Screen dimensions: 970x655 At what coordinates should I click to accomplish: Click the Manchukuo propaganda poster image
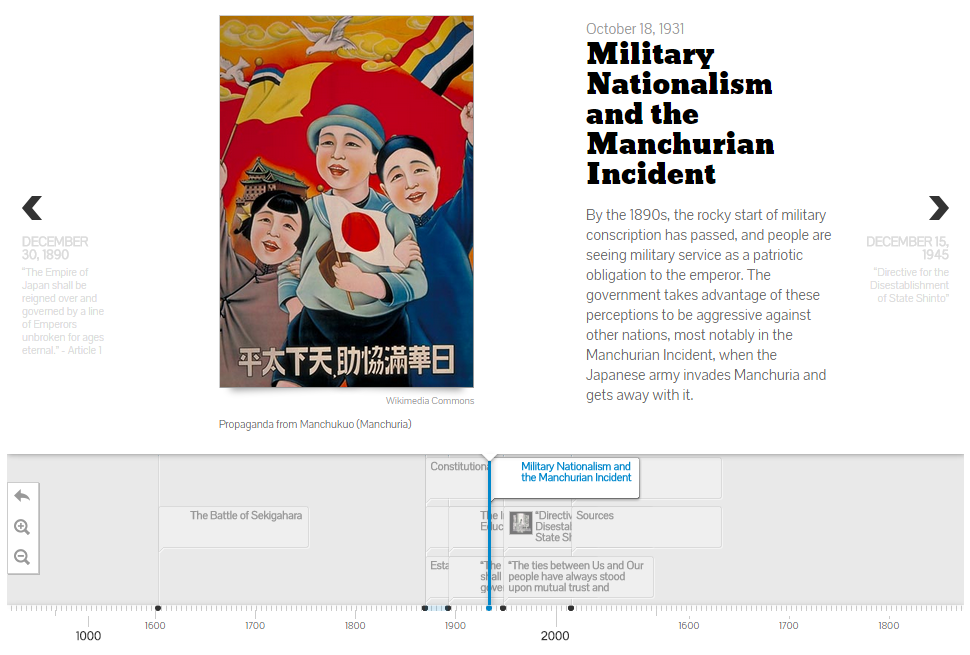(x=346, y=202)
